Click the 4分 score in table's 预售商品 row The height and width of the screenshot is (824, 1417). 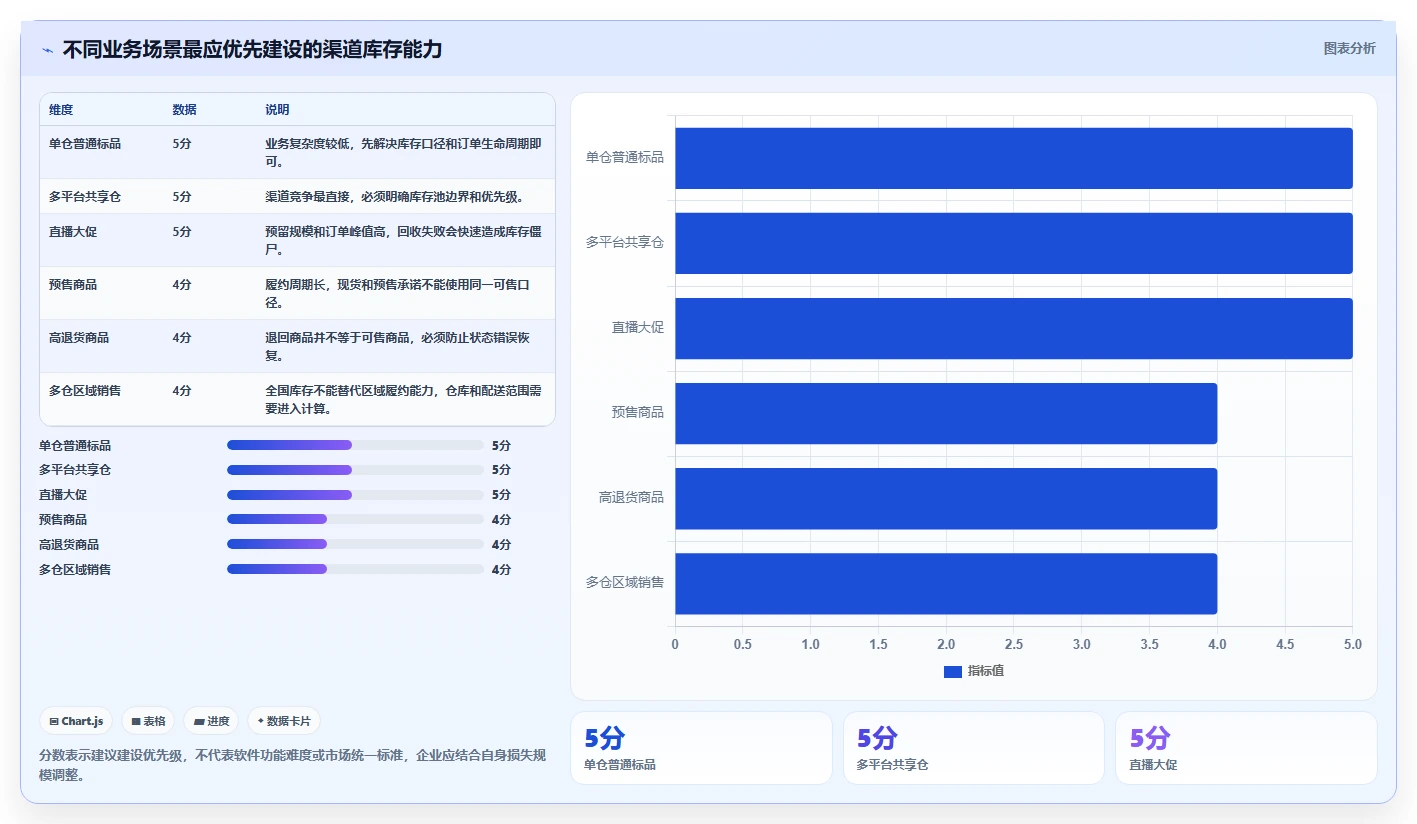[x=182, y=285]
